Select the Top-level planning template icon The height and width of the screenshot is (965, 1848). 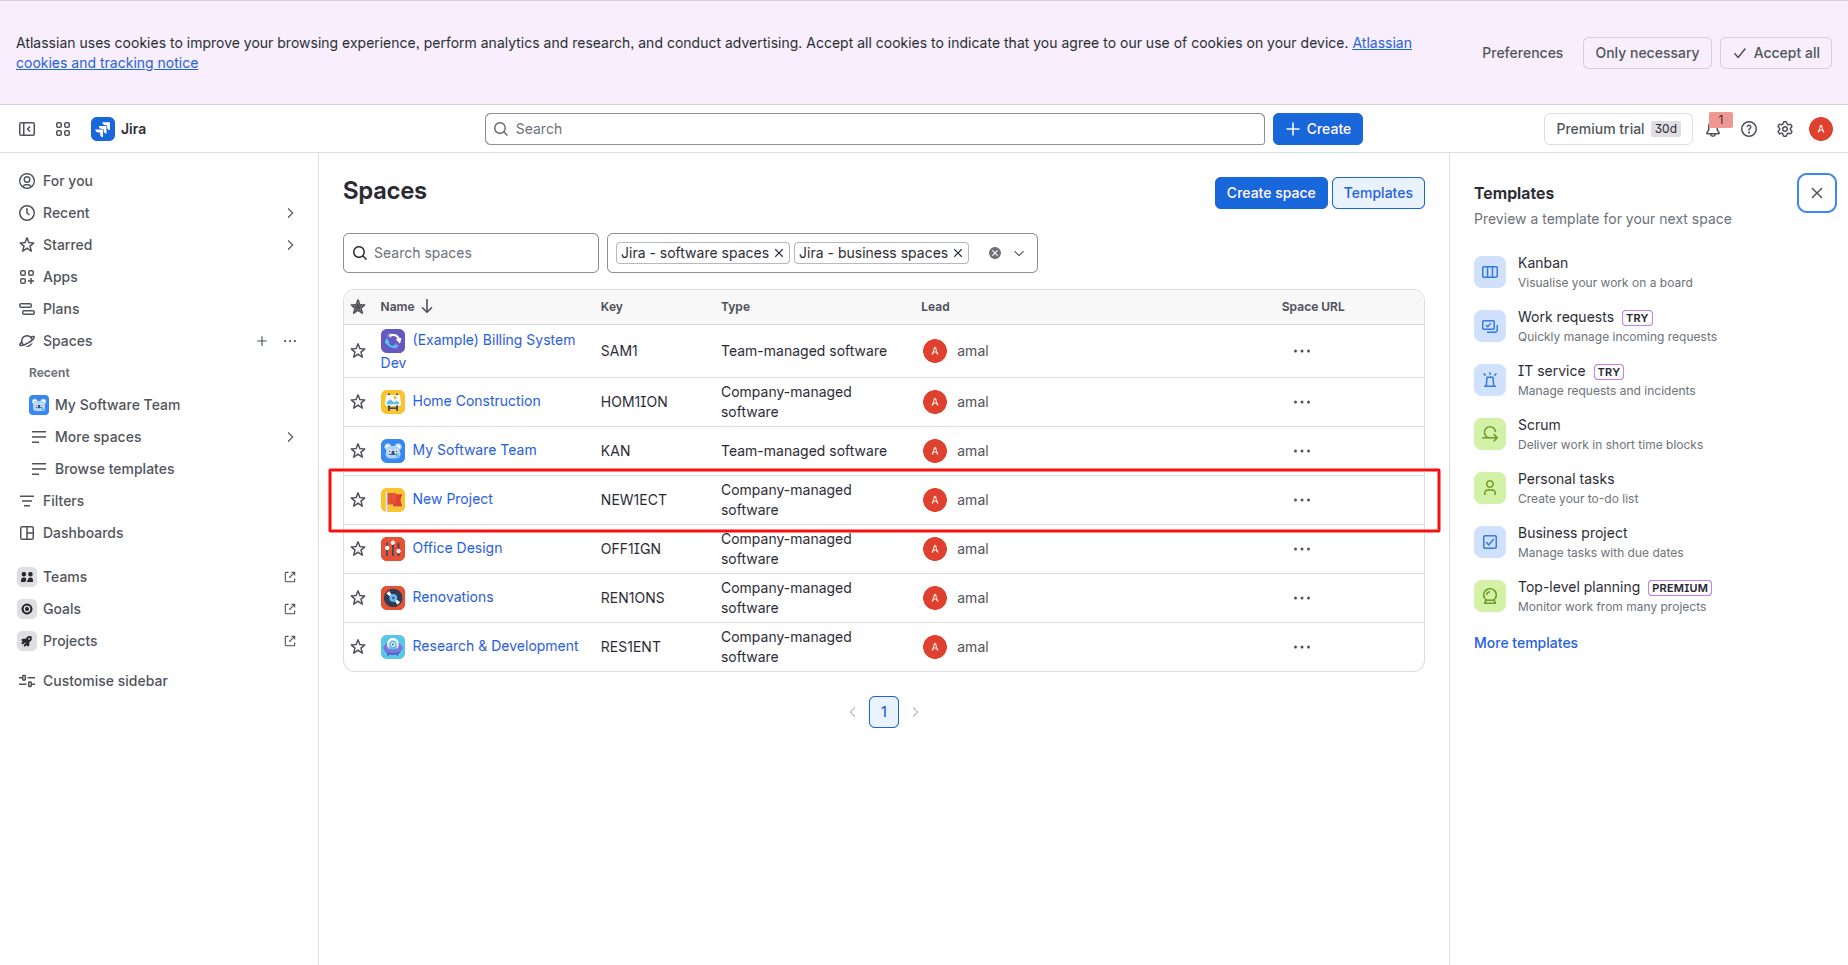point(1490,596)
